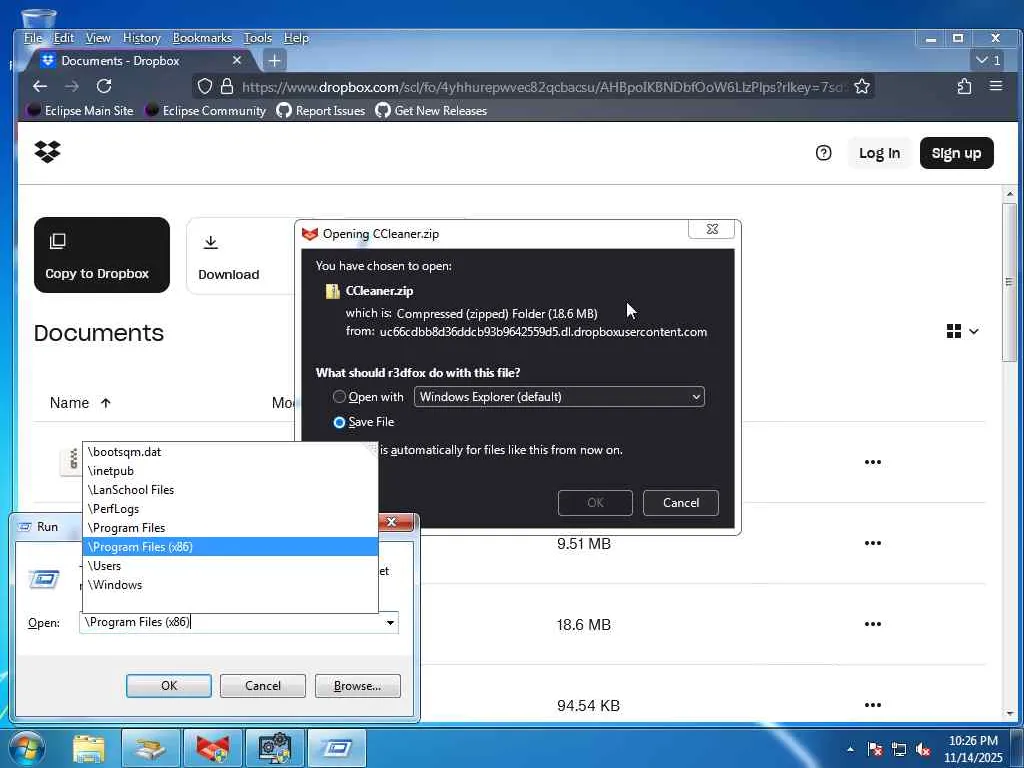This screenshot has width=1024, height=768.
Task: Click Browse... in the Run dialog
Action: [x=357, y=686]
